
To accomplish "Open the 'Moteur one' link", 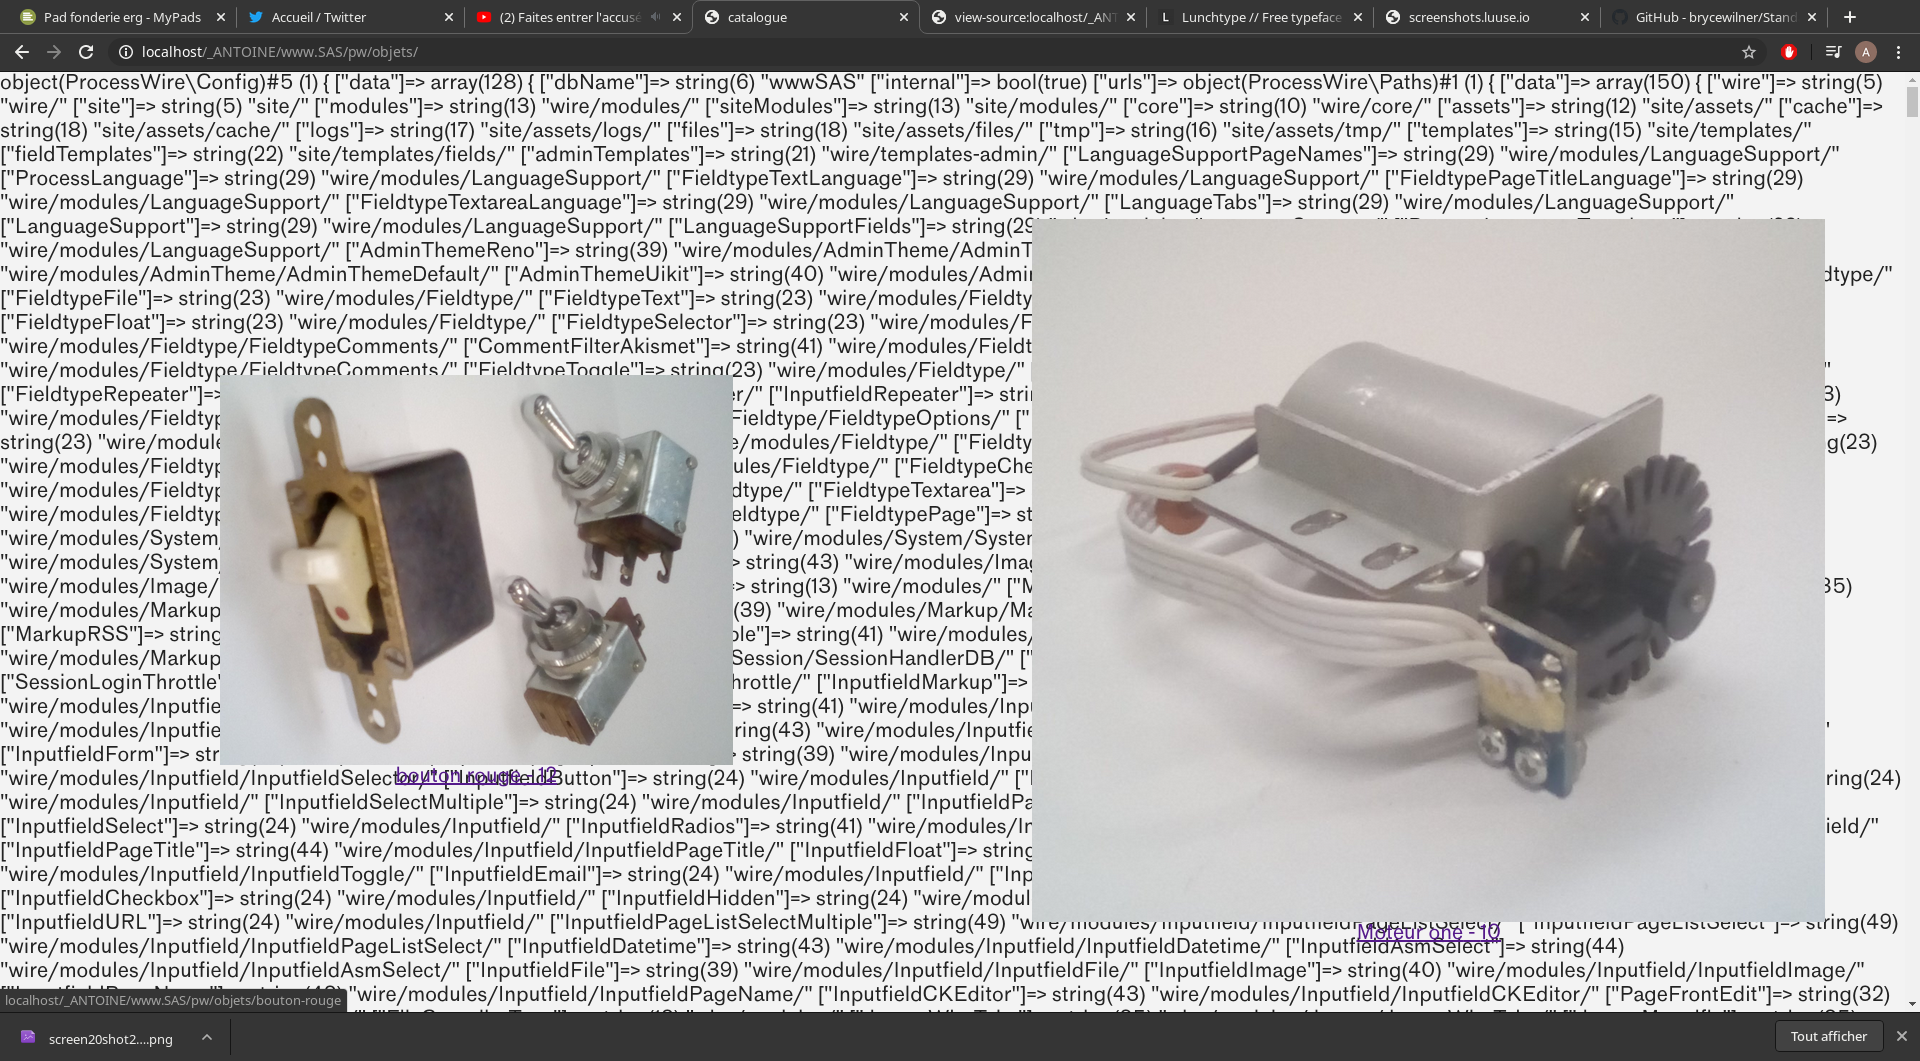I will [1428, 933].
